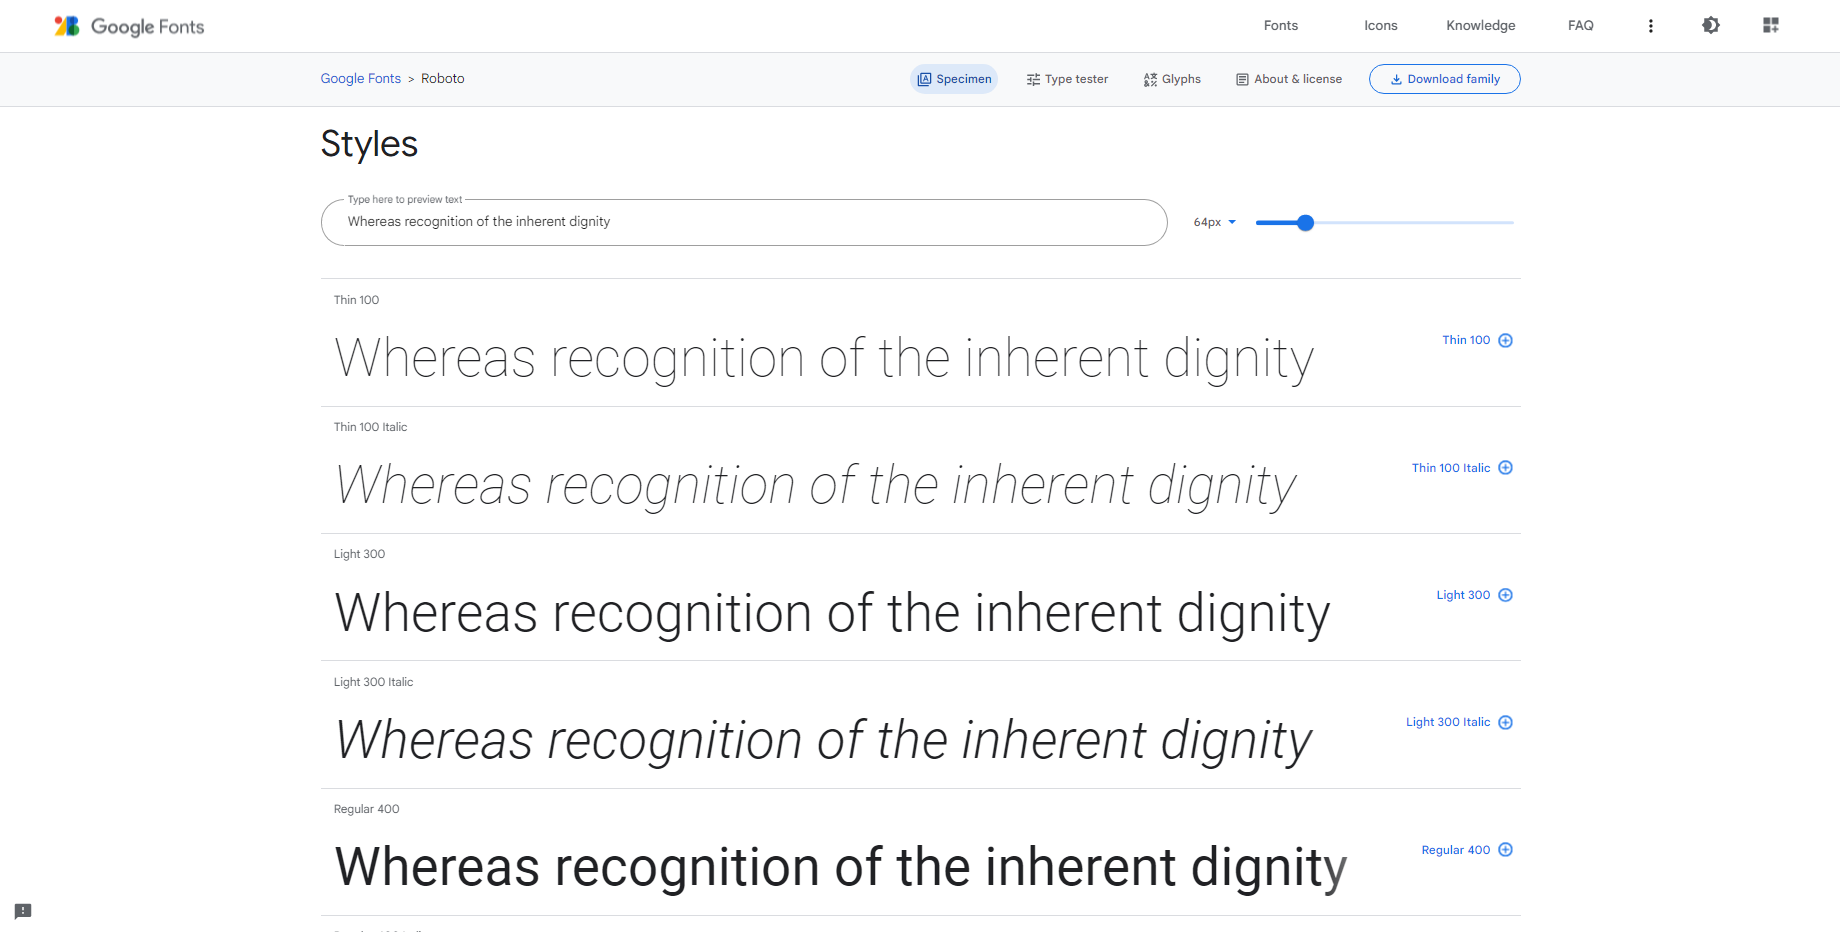
Task: Toggle the dark theme icon
Action: 1710,26
